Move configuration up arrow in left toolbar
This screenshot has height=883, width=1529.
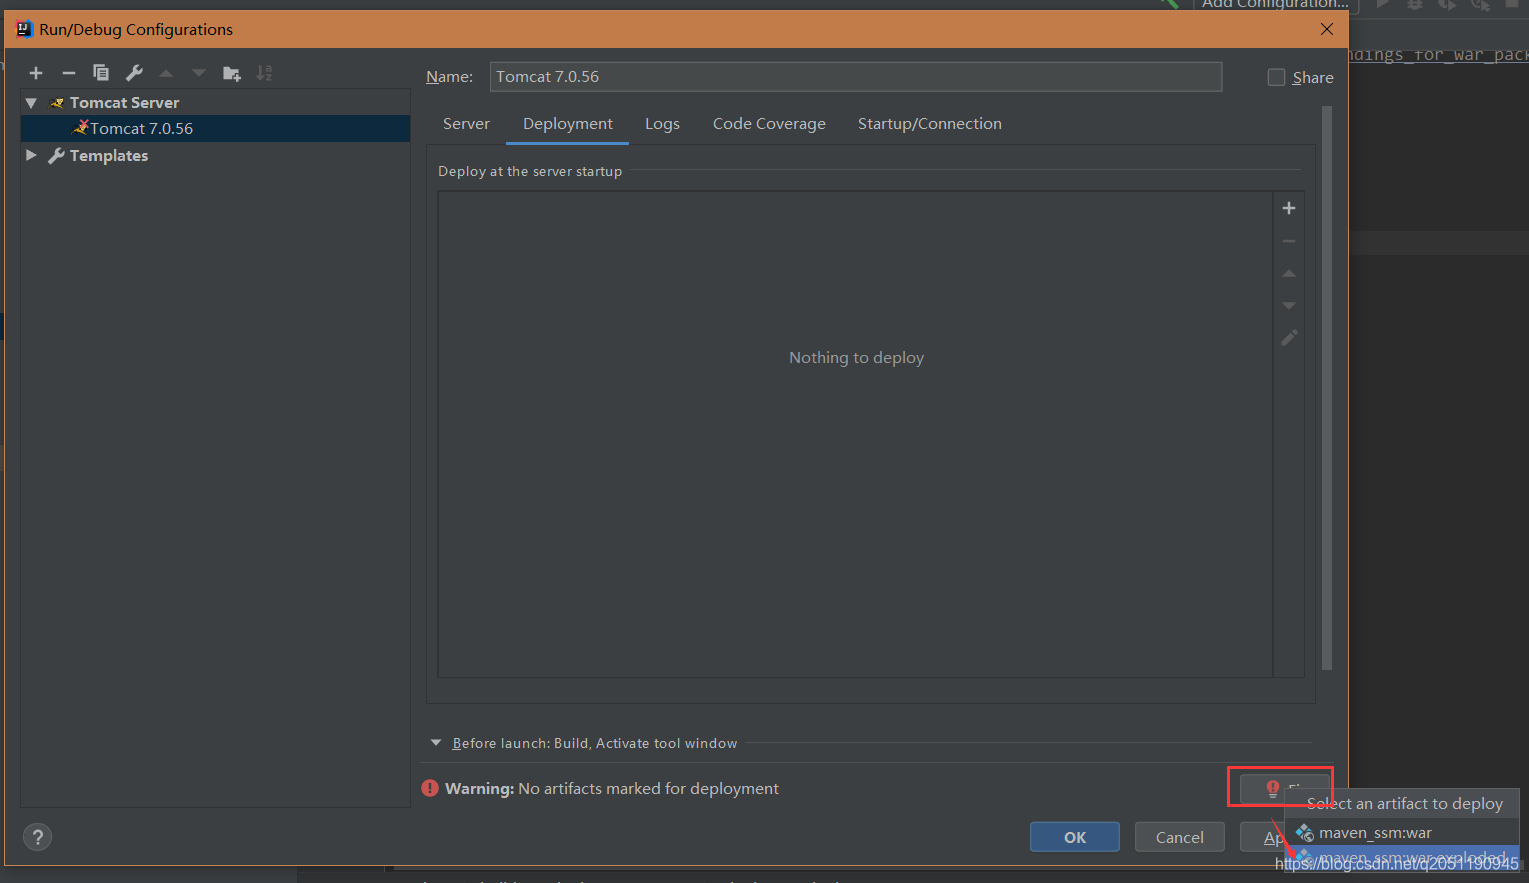166,73
